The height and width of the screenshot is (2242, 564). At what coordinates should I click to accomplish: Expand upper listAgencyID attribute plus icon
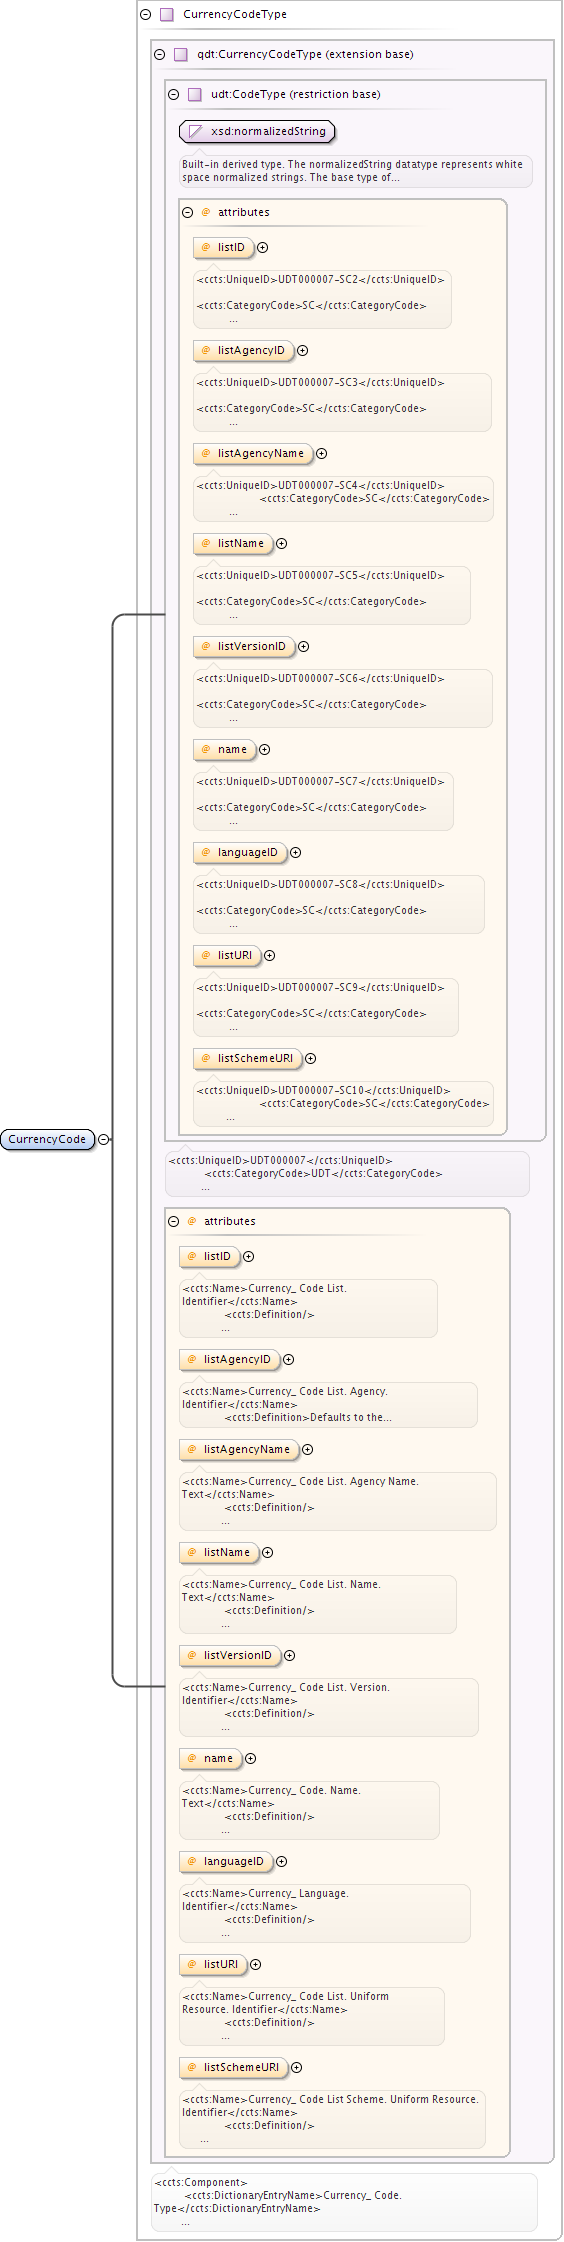(x=303, y=351)
